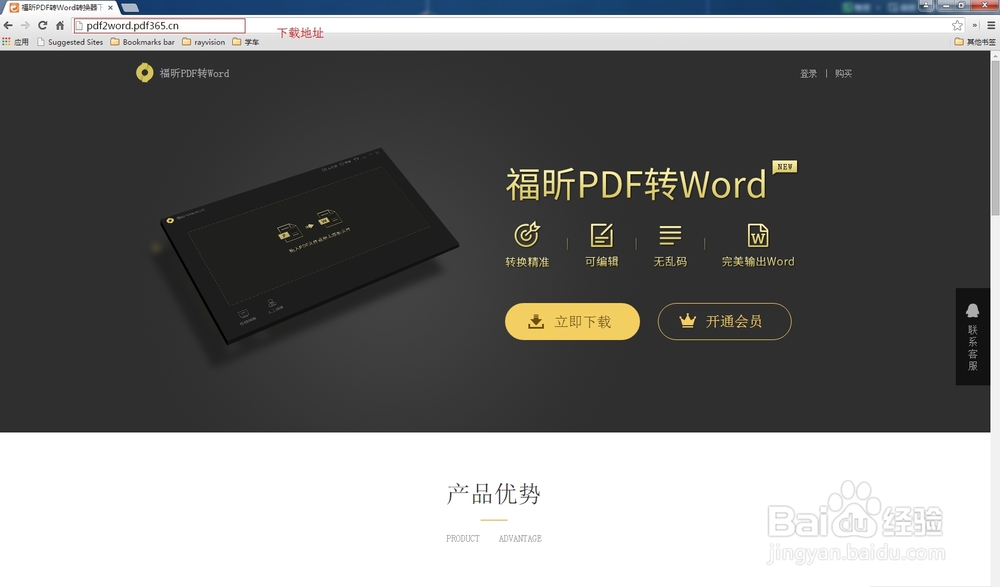
Task: Click the 登录 link
Action: click(x=809, y=73)
